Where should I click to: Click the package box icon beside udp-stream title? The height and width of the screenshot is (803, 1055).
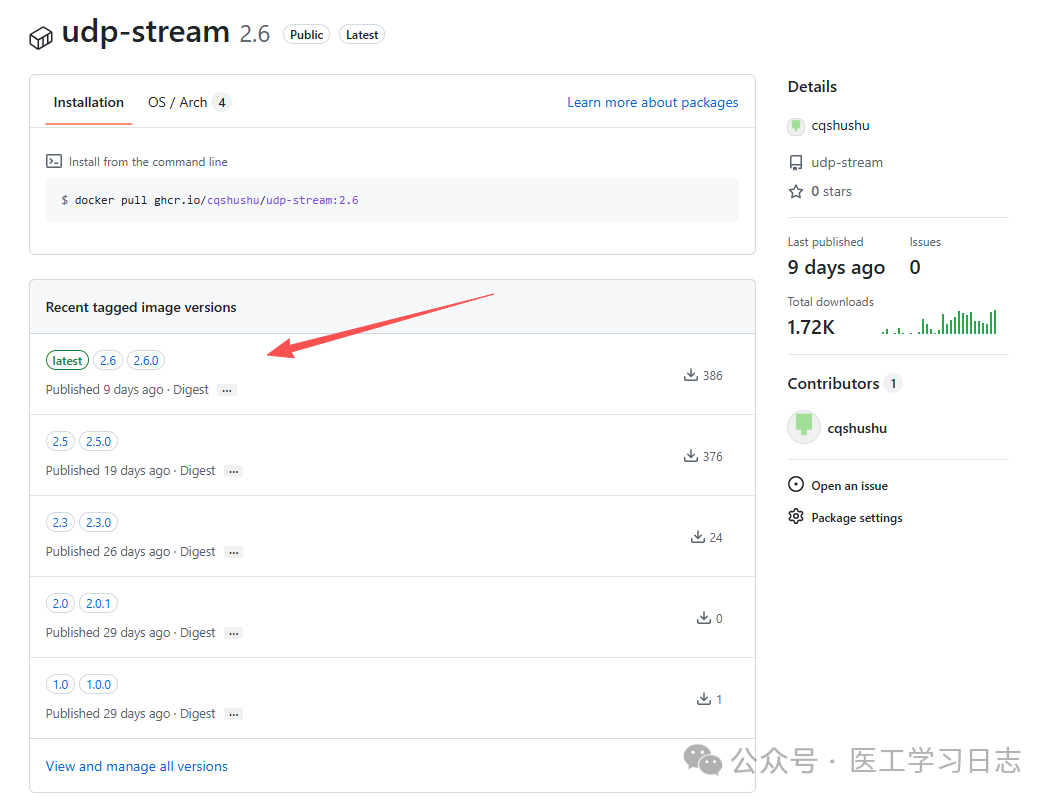[41, 38]
